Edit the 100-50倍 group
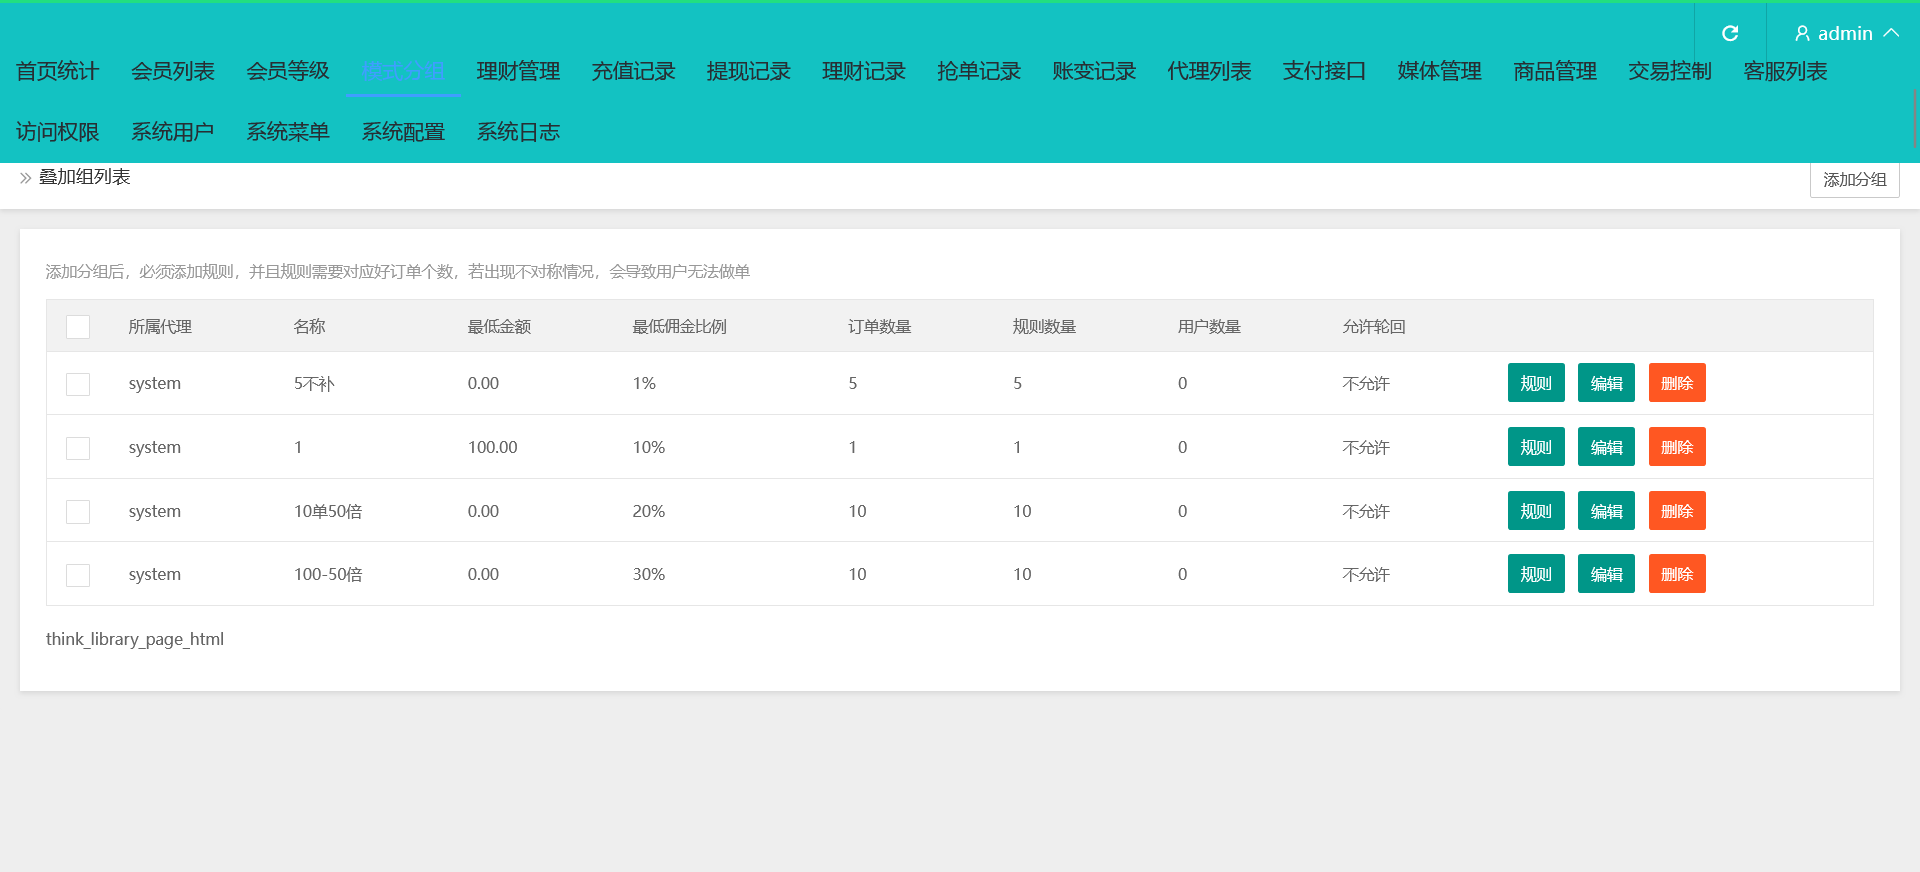 pos(1606,574)
